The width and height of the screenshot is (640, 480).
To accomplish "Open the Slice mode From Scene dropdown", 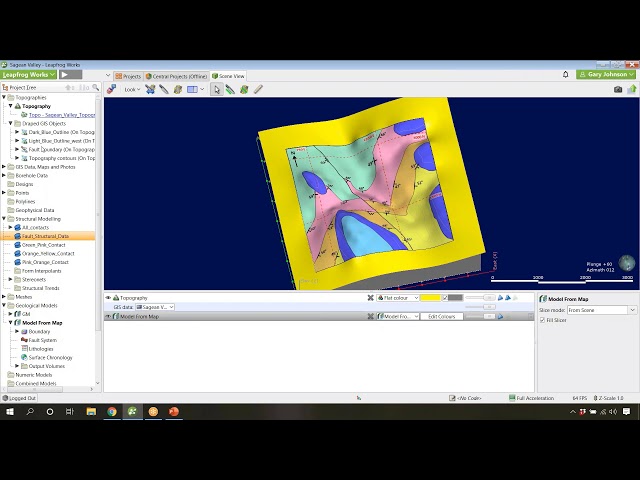I will pos(602,310).
